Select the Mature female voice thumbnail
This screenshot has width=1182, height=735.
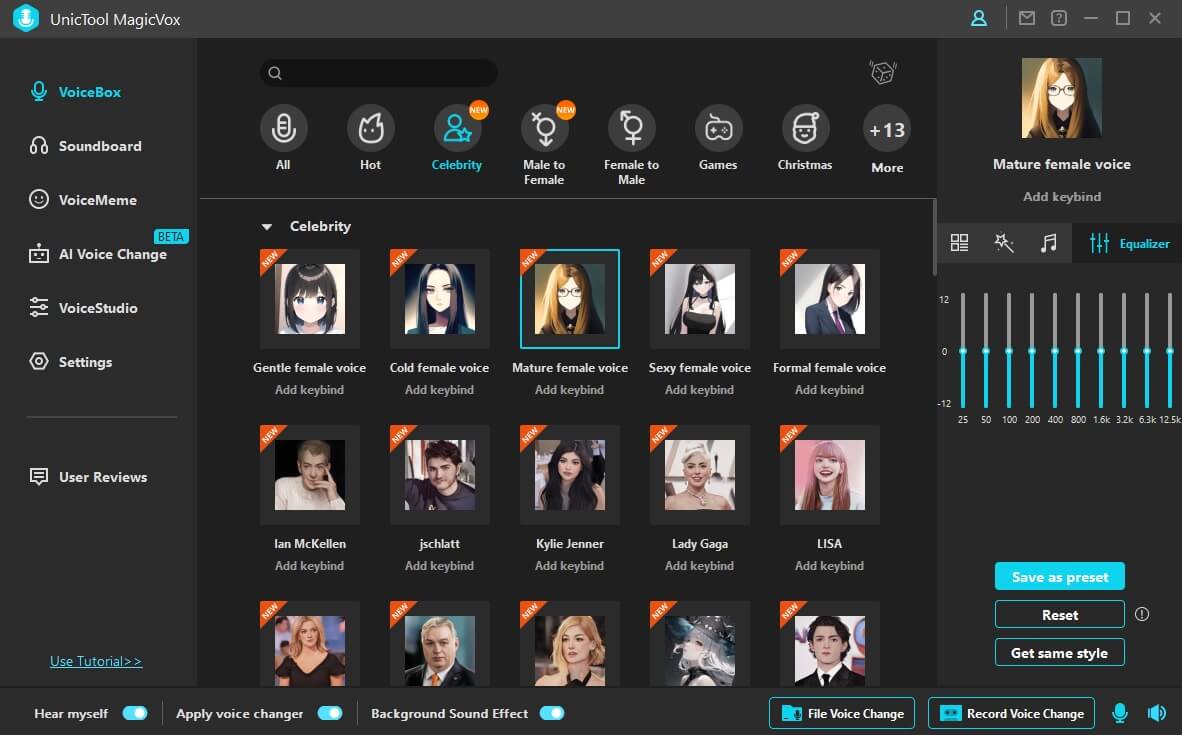(x=570, y=299)
